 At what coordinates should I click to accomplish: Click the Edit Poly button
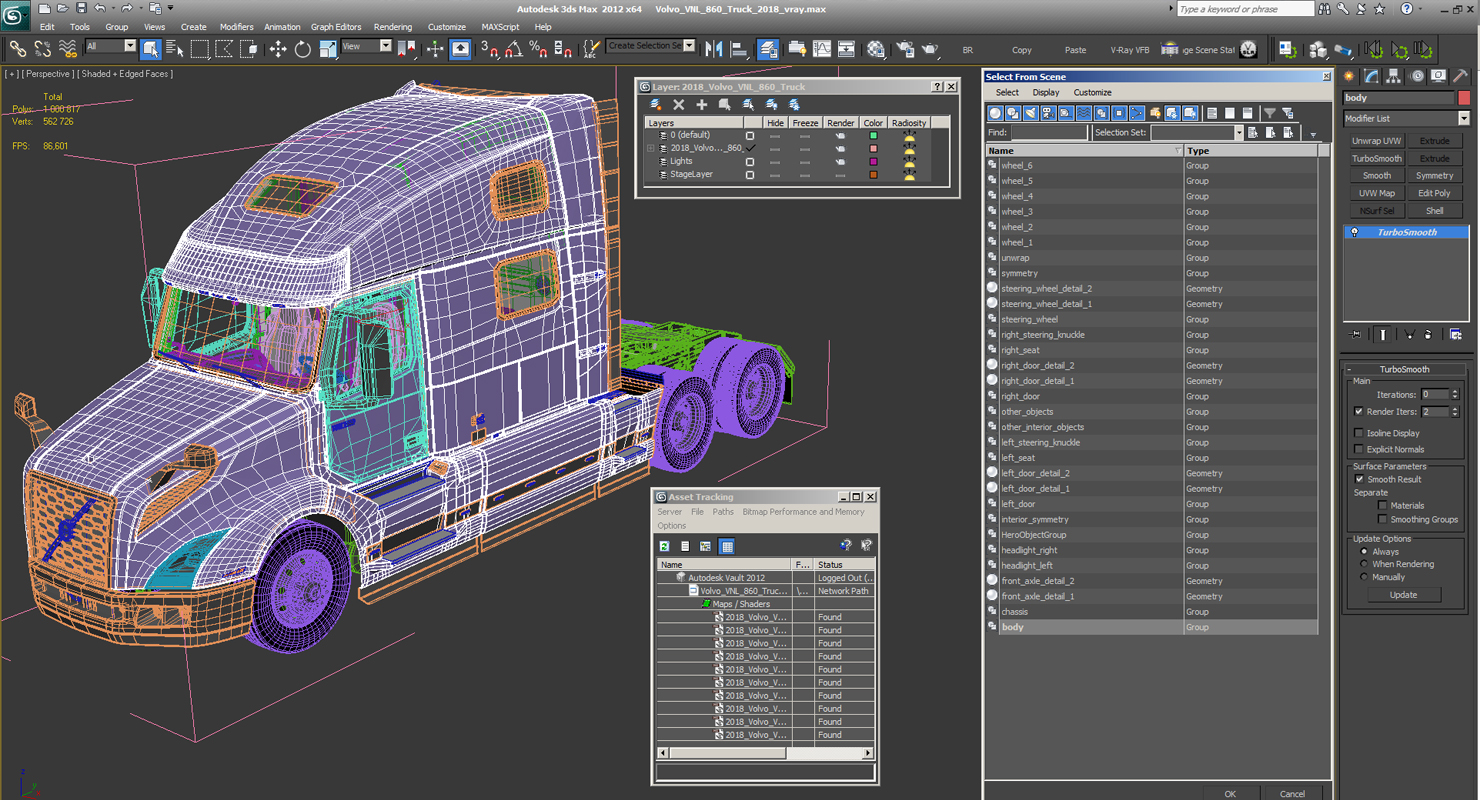point(1434,193)
